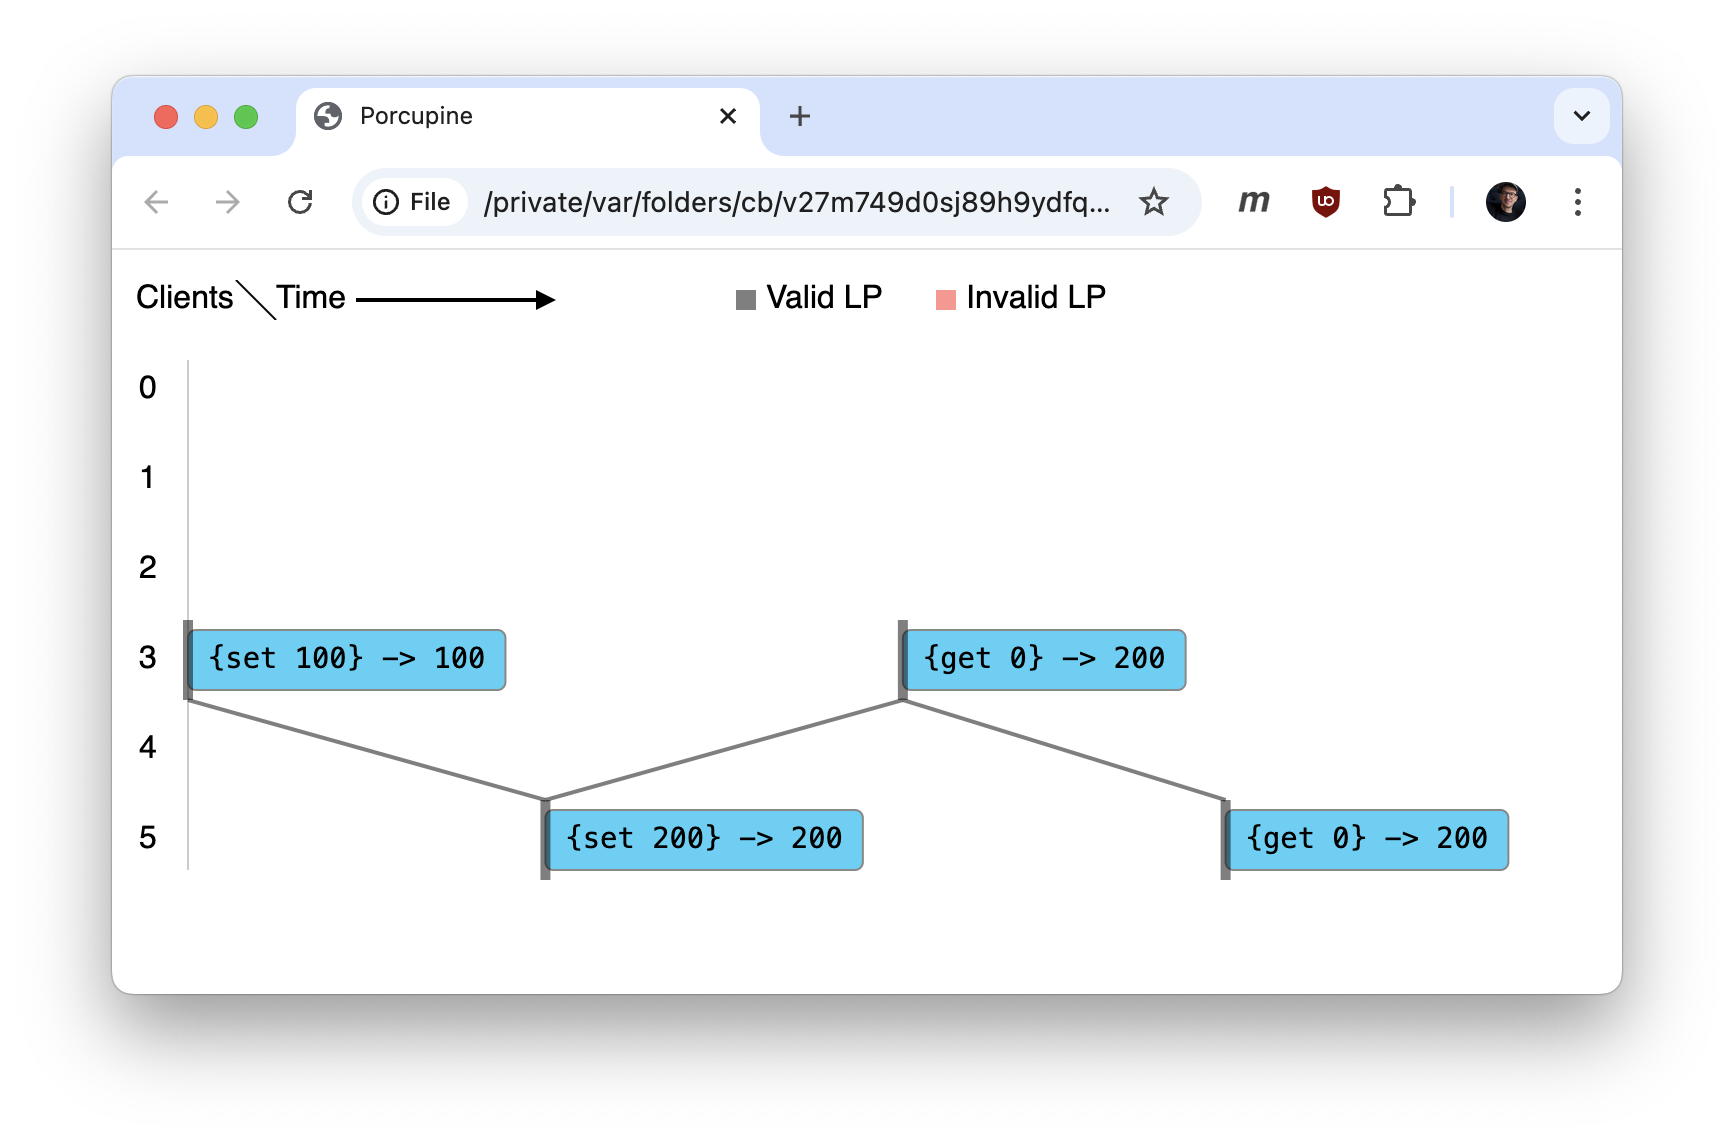
Task: Click client row label 4
Action: pyautogui.click(x=148, y=747)
